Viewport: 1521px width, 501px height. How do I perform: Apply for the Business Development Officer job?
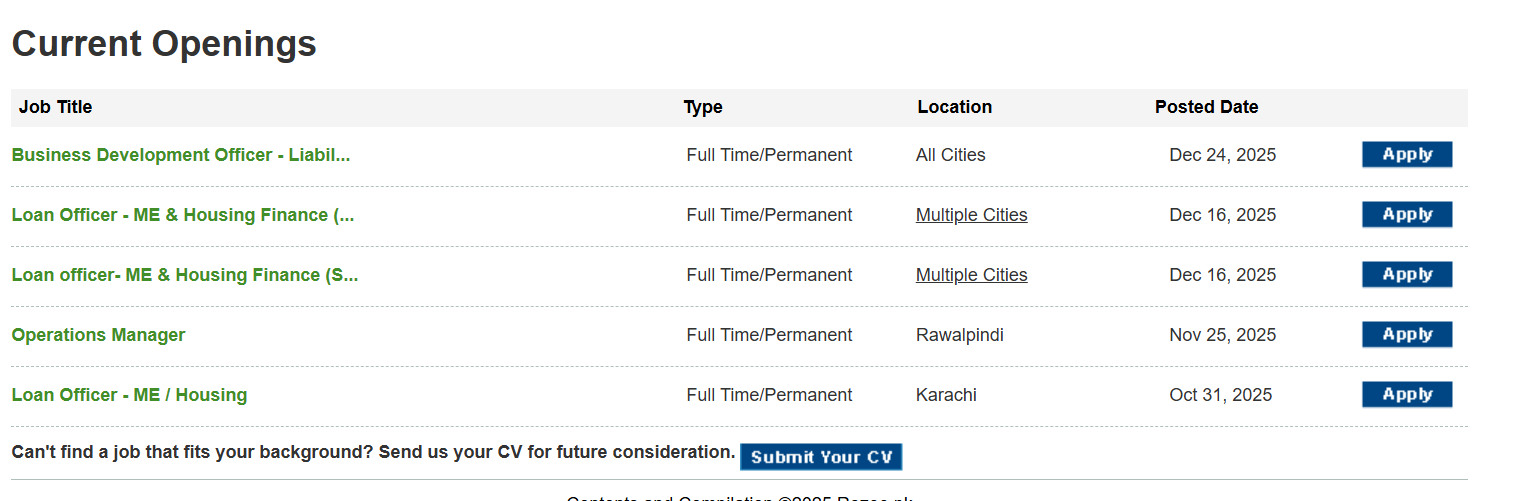pyautogui.click(x=1407, y=155)
